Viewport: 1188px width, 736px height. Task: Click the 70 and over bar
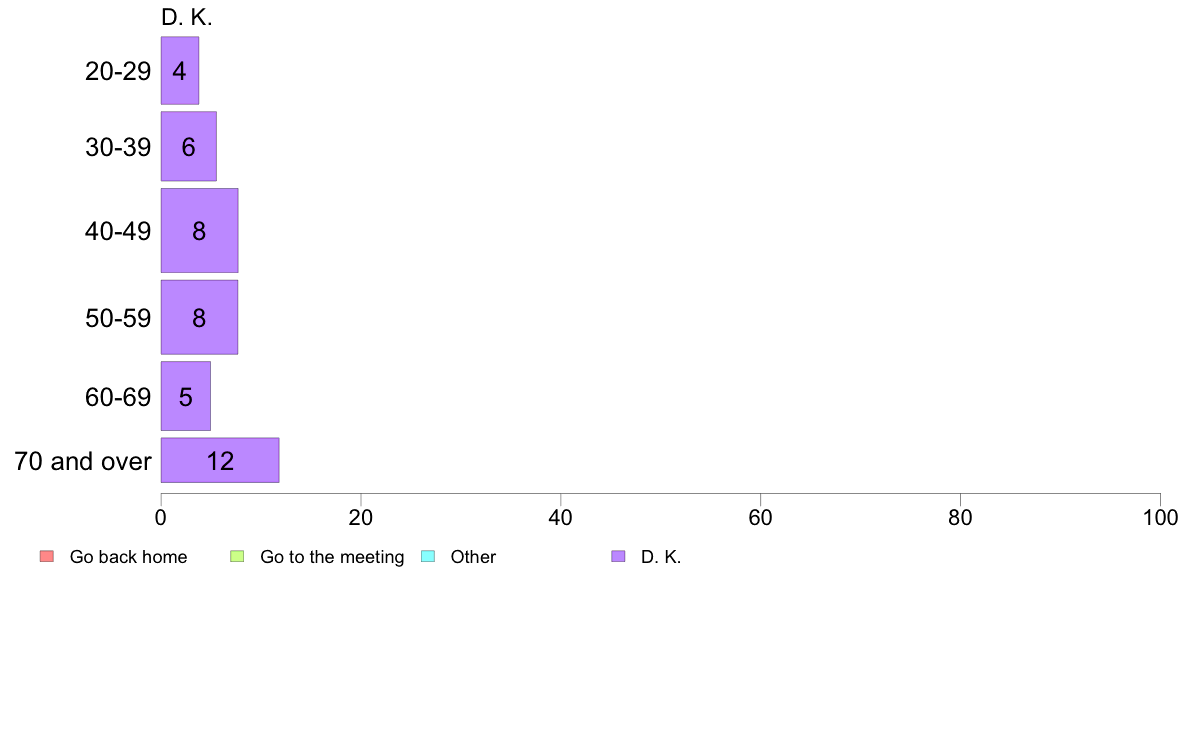click(x=220, y=460)
